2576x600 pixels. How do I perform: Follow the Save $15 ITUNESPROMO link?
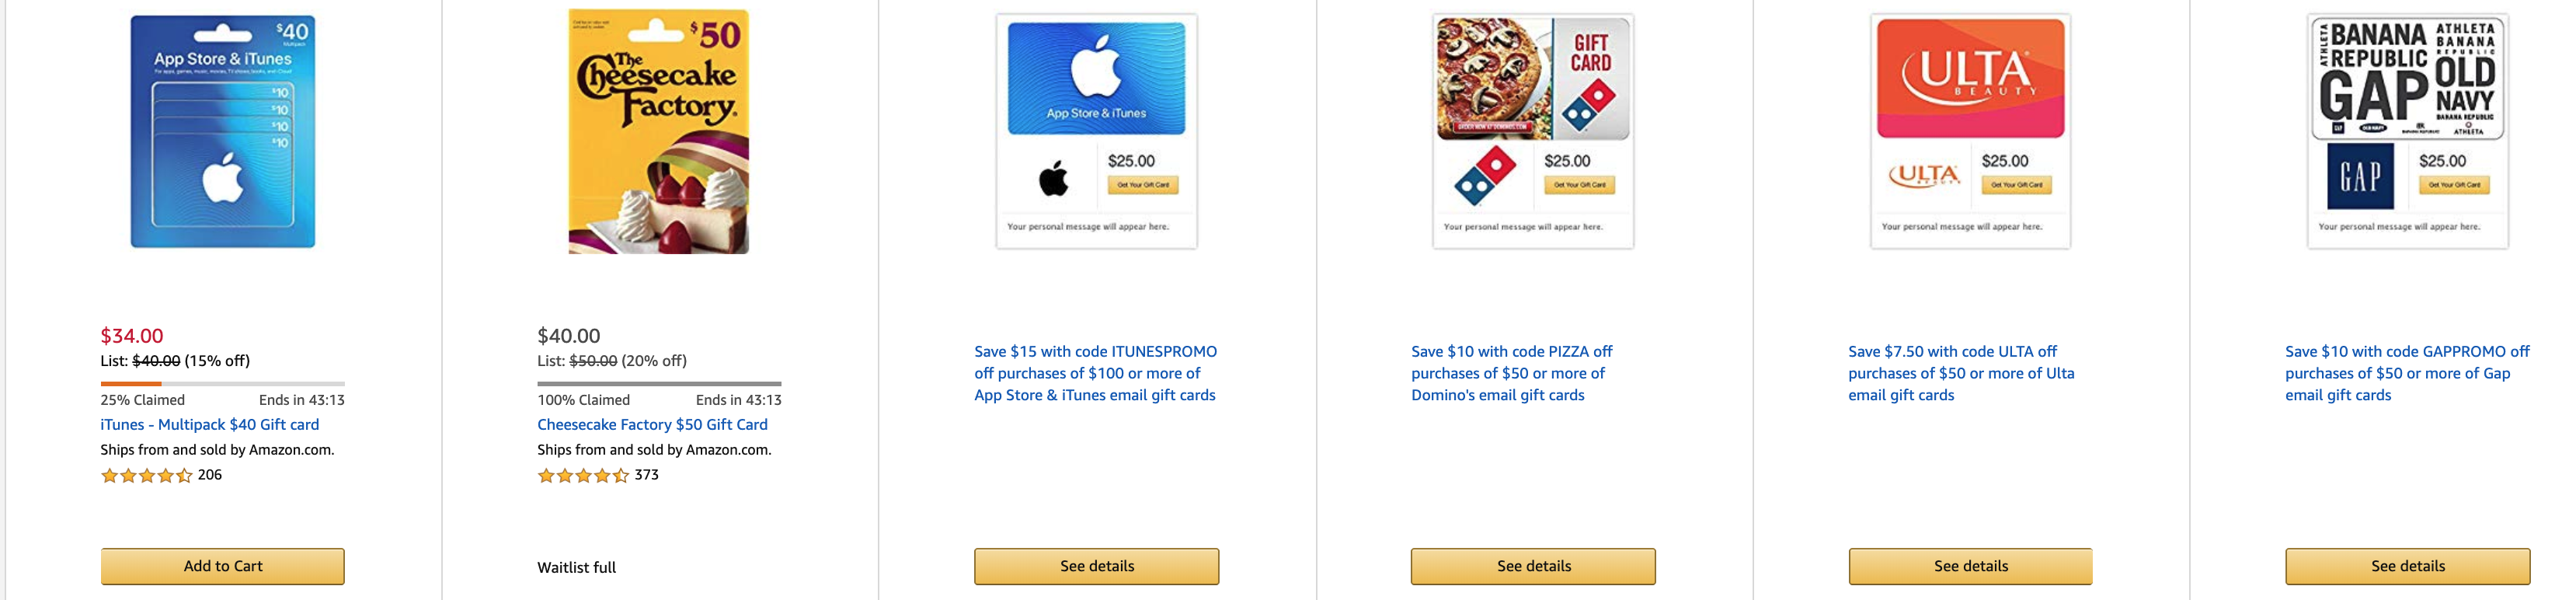1096,373
